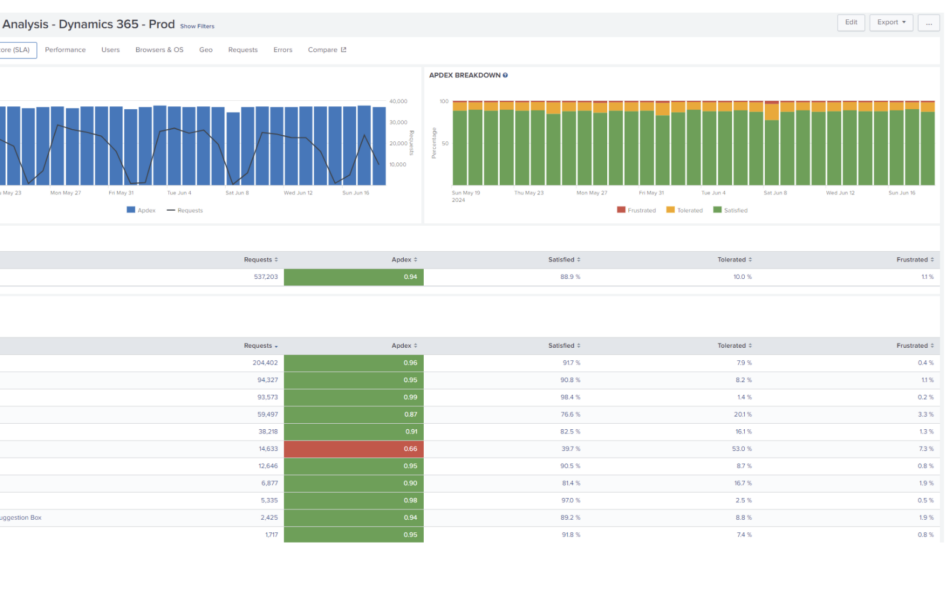Open the Export dropdown menu
Screen dimensions: 950x594
point(890,22)
